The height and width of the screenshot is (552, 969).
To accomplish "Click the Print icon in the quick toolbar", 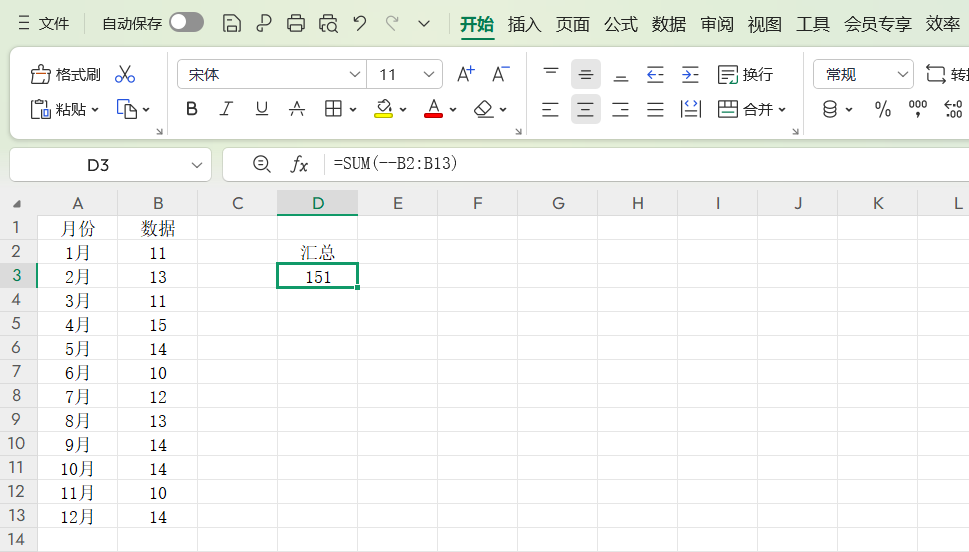I will [295, 23].
